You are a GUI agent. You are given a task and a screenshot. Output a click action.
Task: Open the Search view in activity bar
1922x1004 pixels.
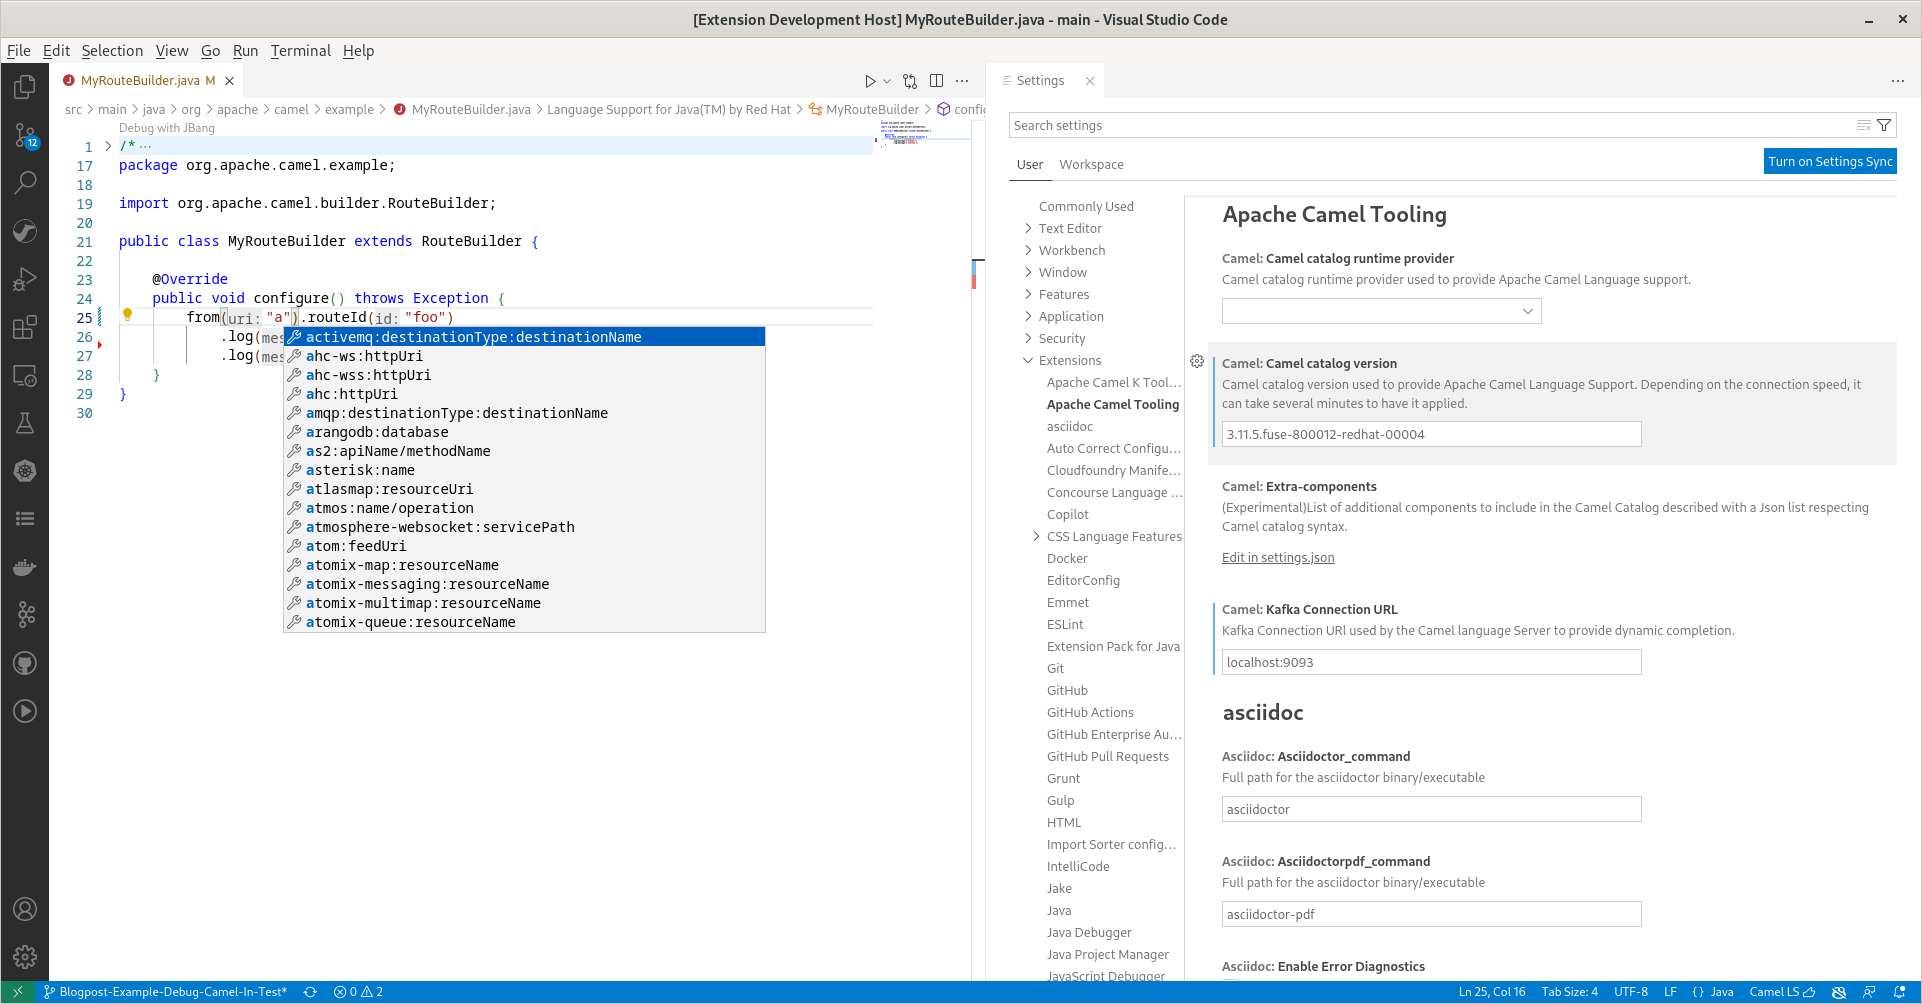(25, 182)
